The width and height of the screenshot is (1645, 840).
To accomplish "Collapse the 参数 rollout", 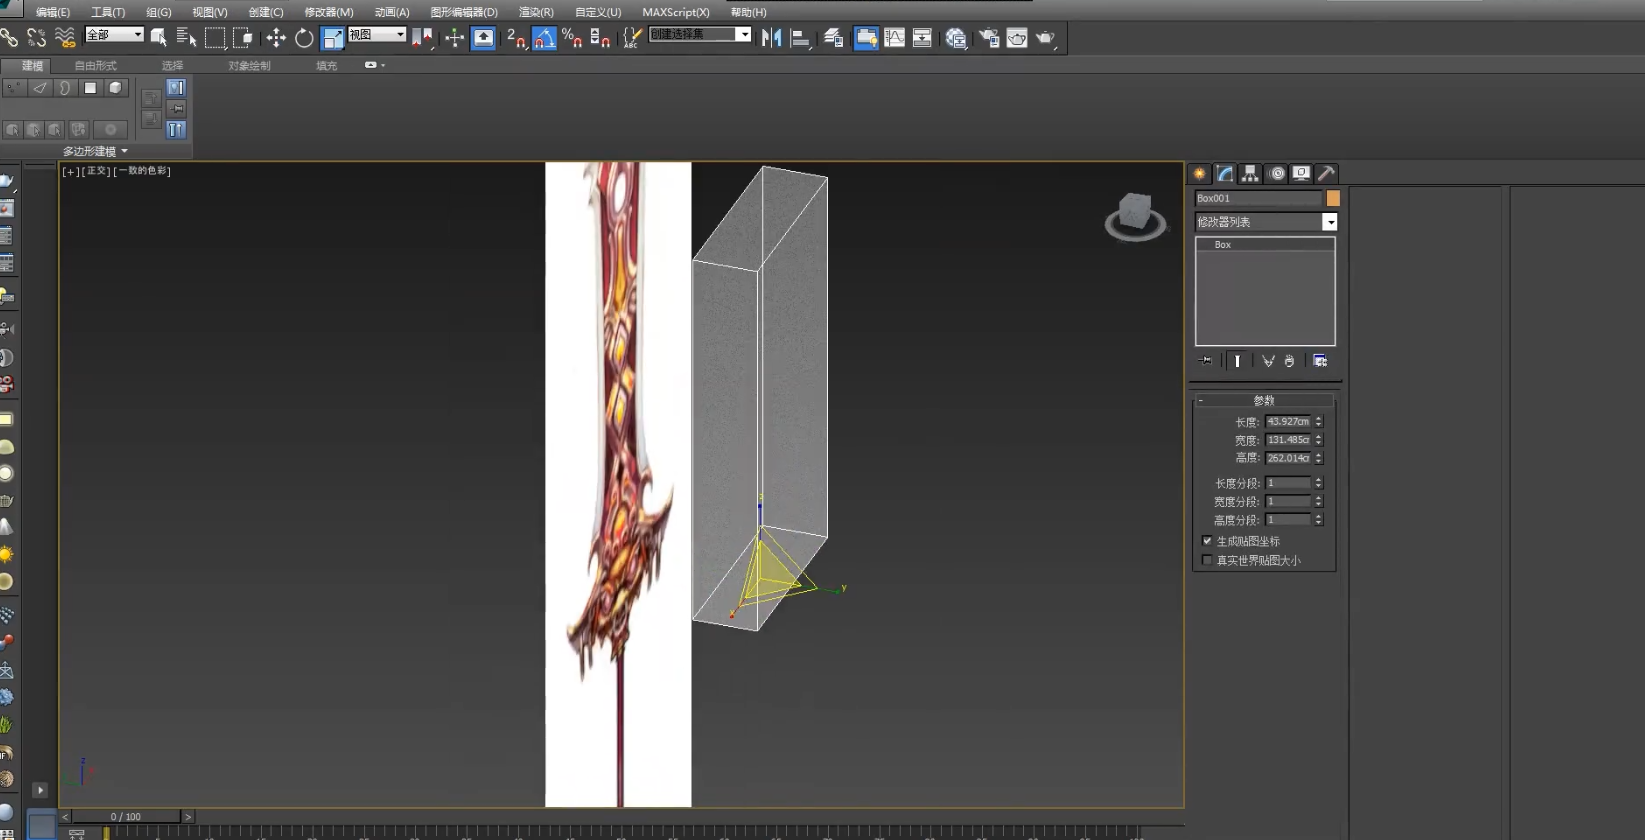I will tap(1265, 400).
